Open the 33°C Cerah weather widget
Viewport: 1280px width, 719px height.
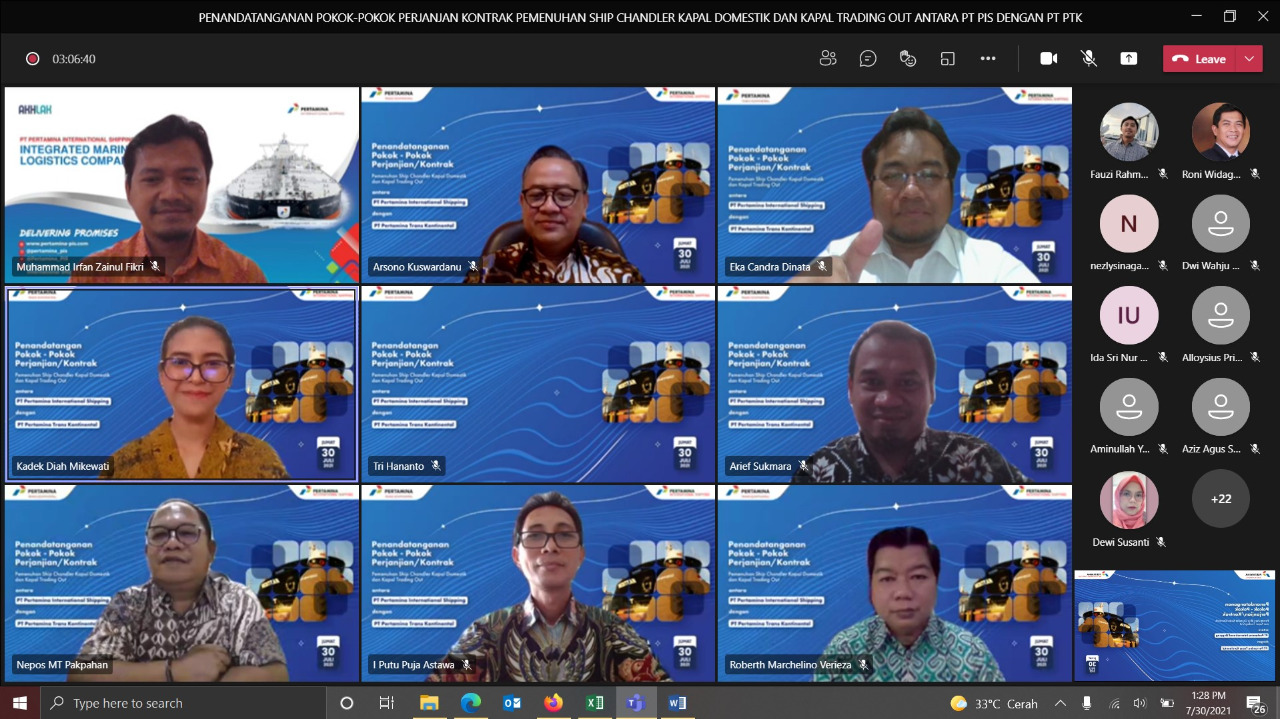pyautogui.click(x=994, y=703)
